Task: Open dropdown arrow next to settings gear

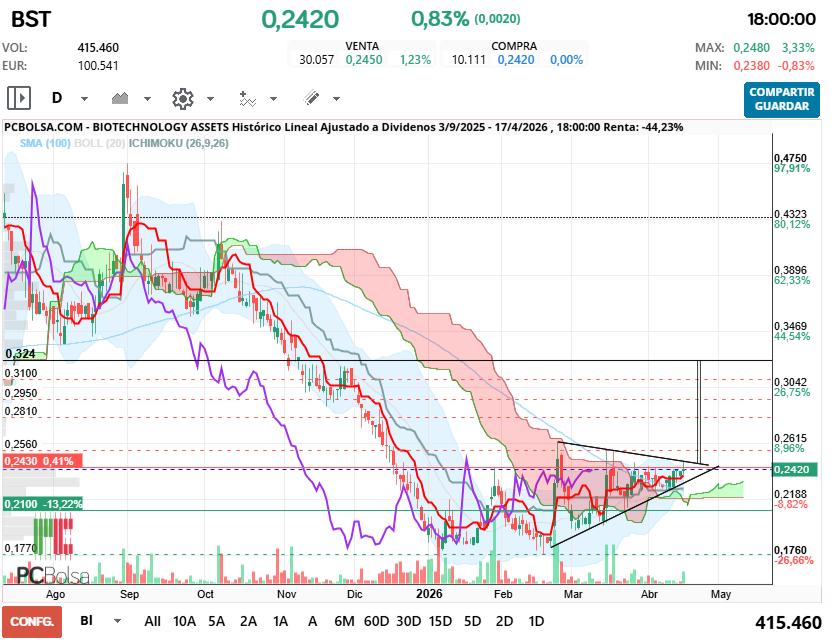Action: point(210,99)
